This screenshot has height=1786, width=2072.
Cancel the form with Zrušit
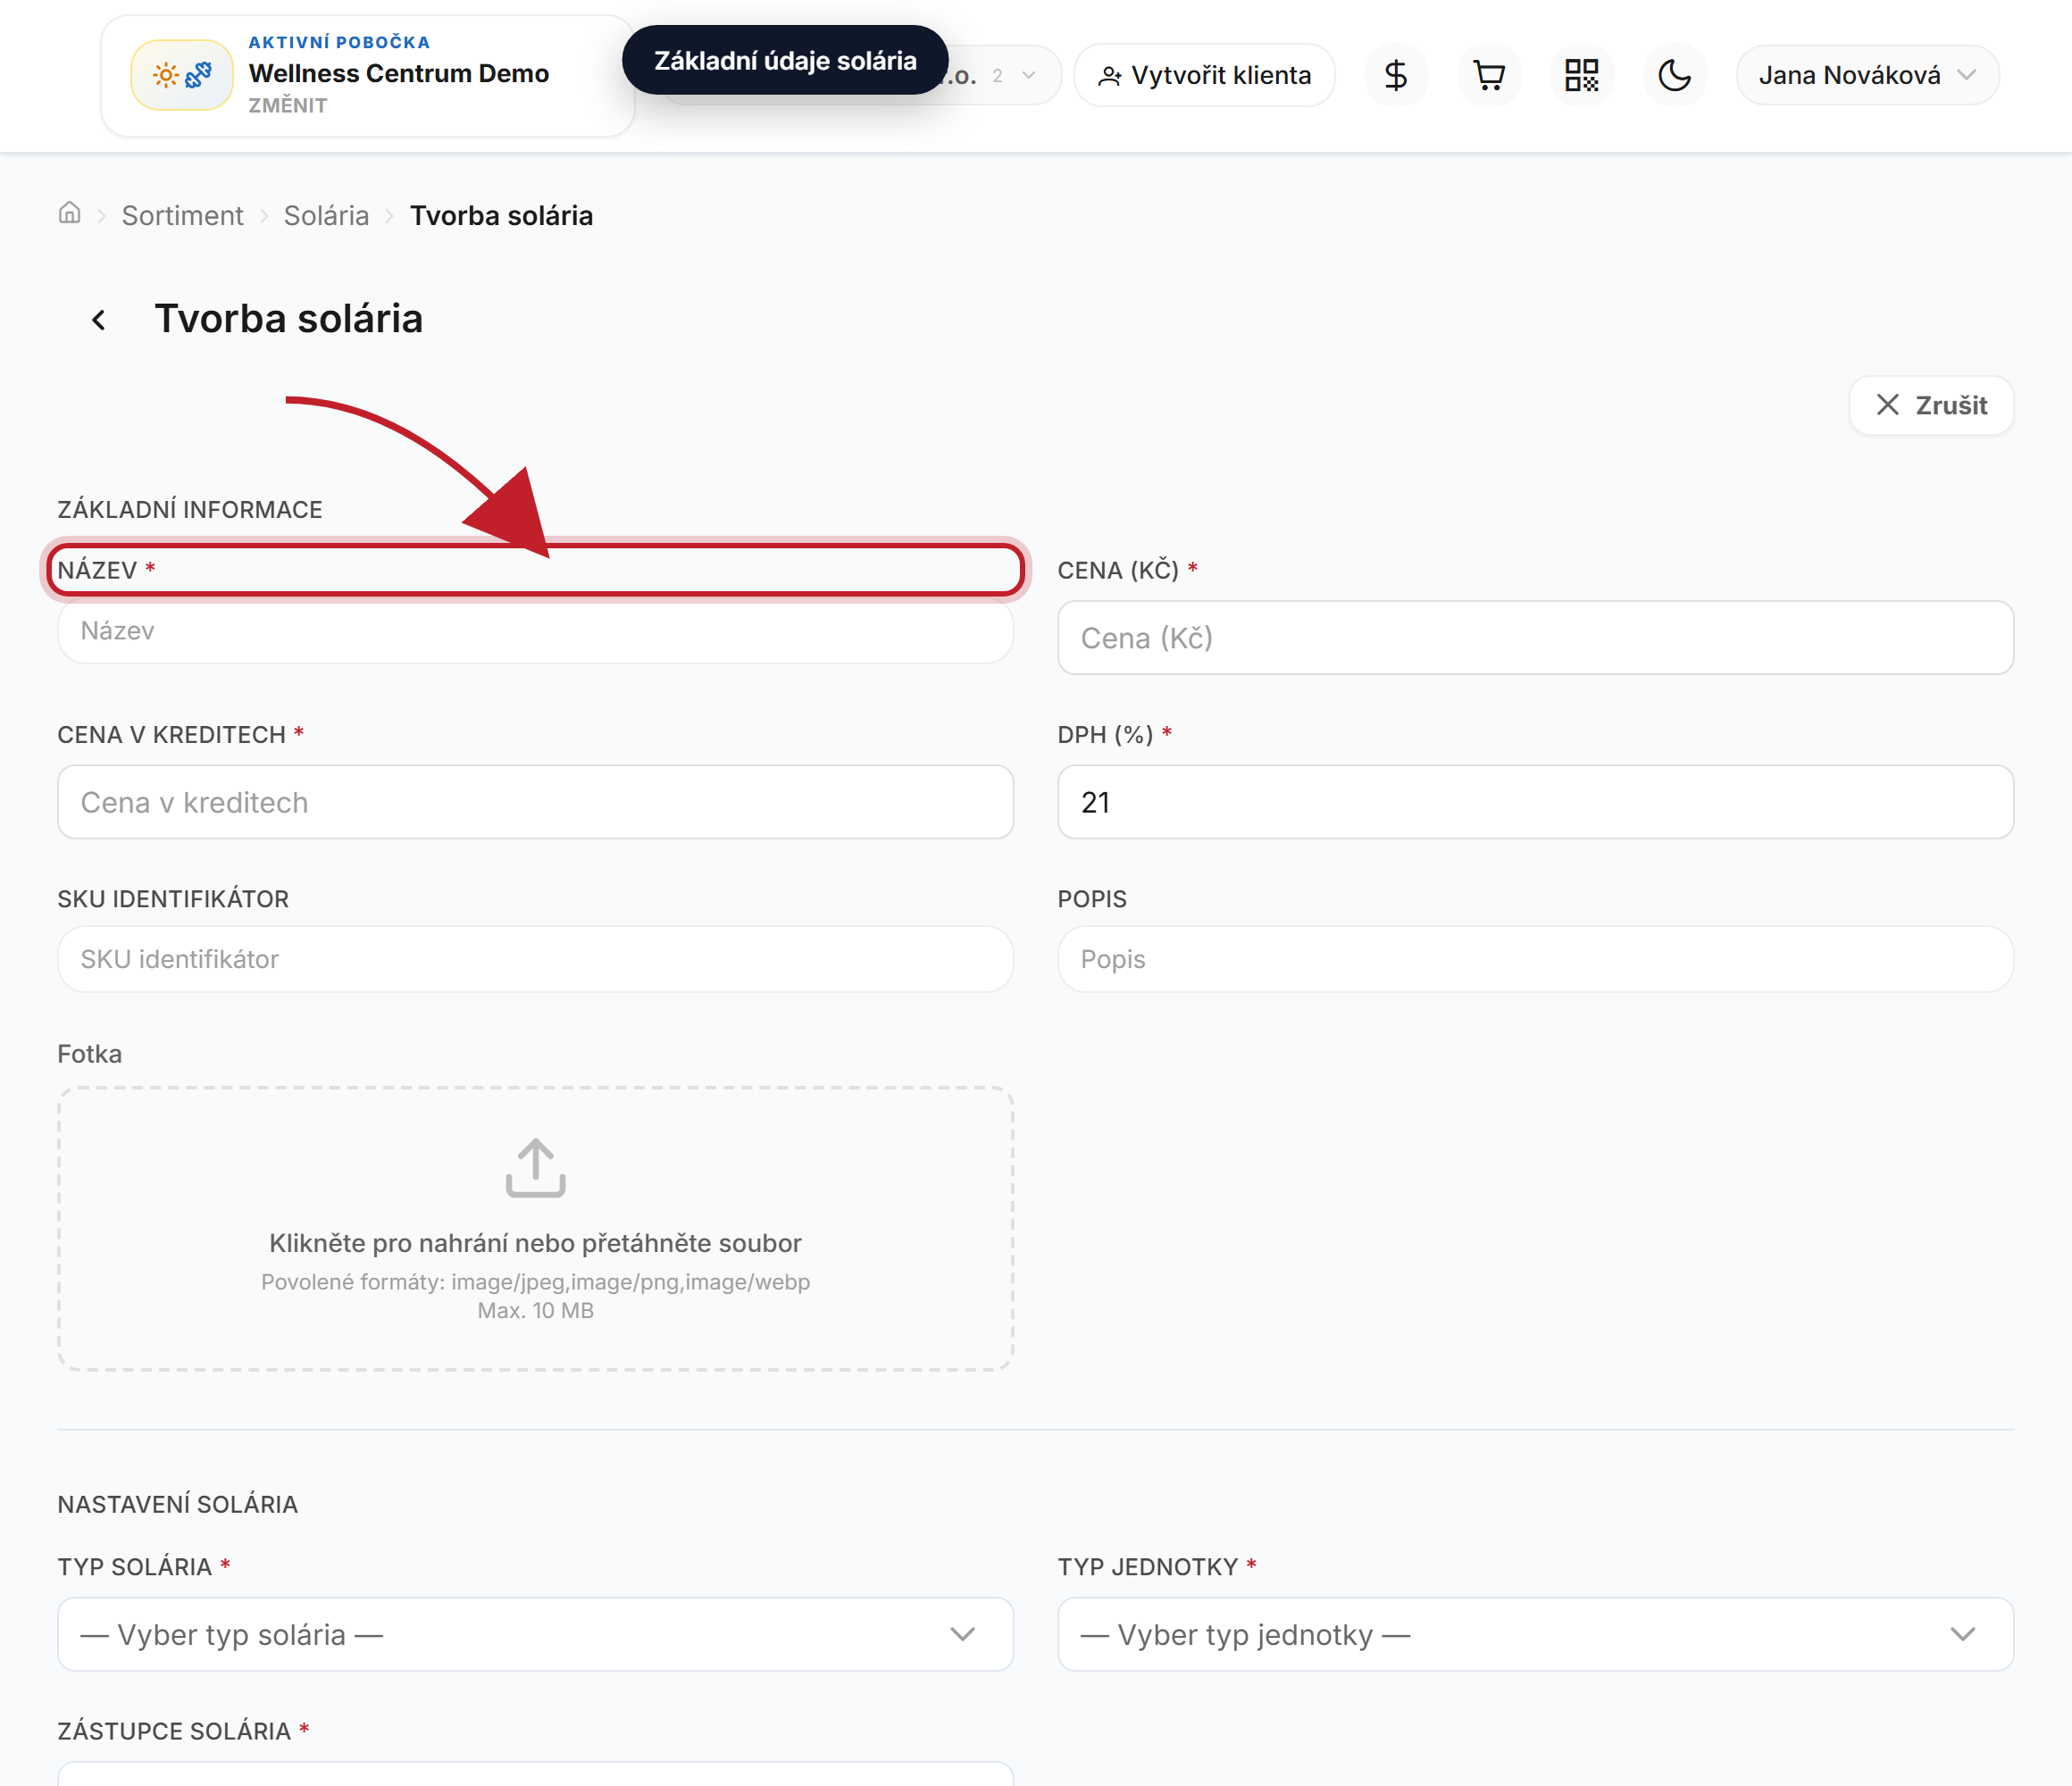1931,405
